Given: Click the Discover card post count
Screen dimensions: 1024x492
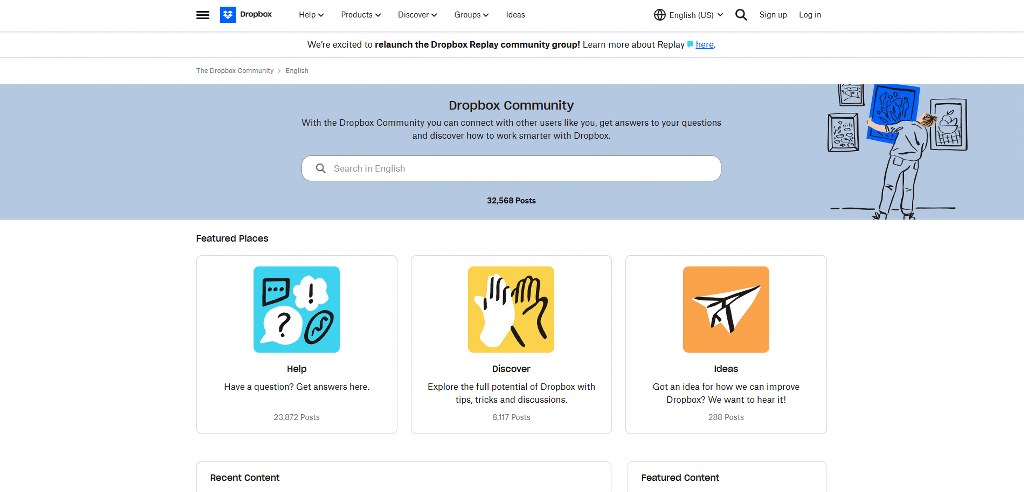Looking at the screenshot, I should tap(511, 417).
